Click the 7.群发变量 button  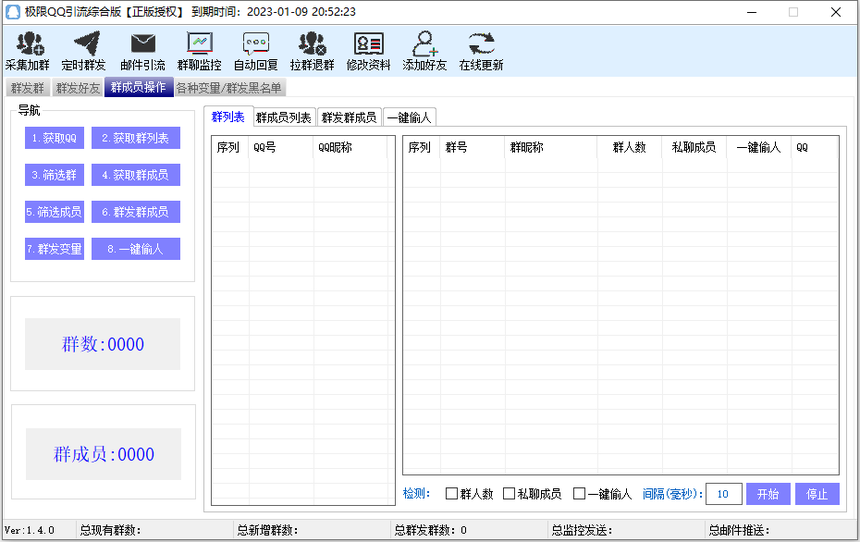(54, 249)
